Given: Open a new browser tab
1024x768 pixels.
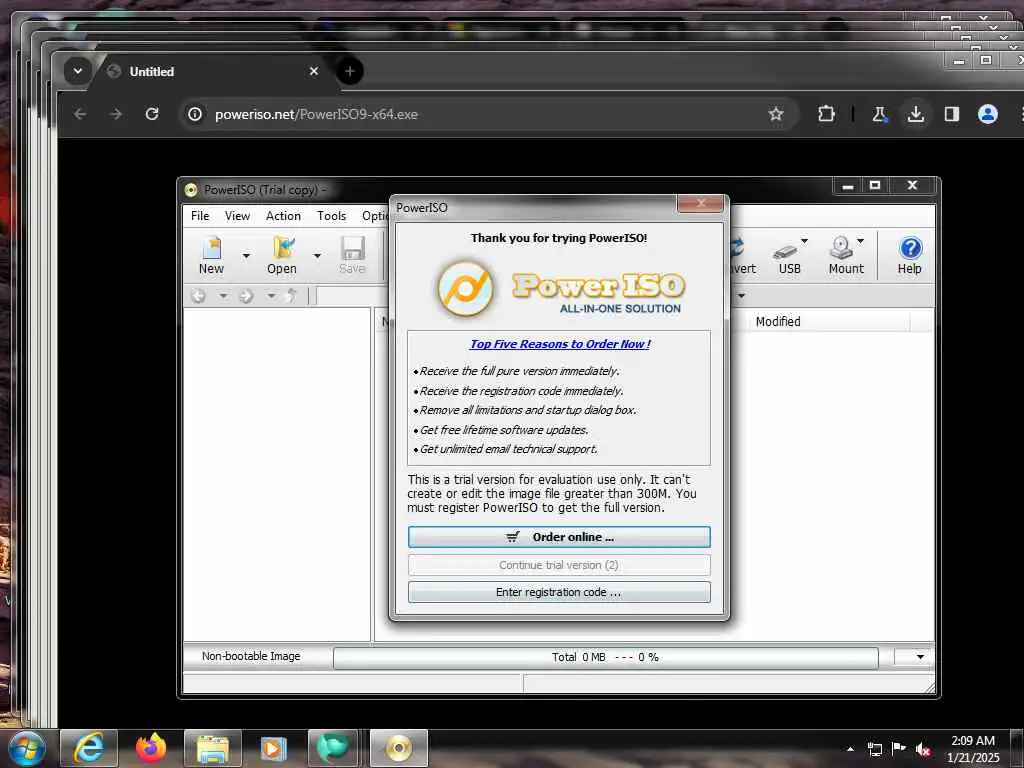Looking at the screenshot, I should (x=350, y=71).
